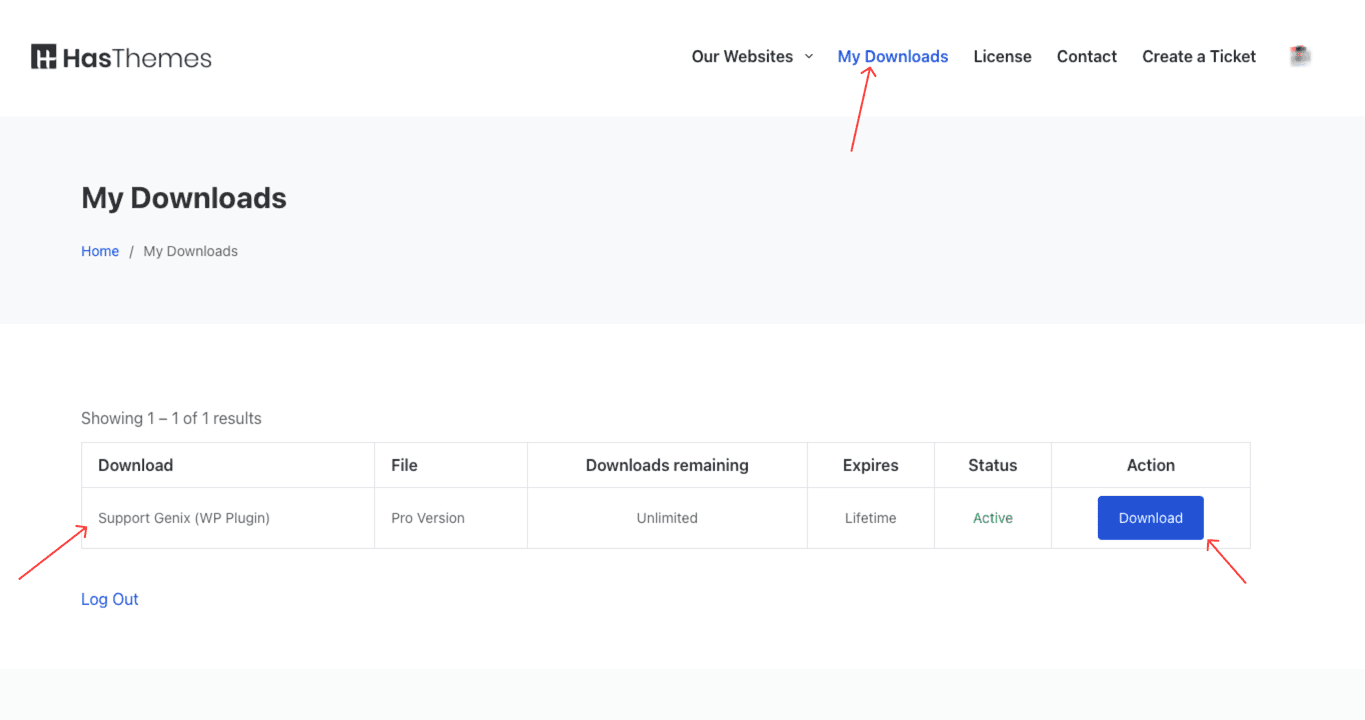
Task: Open the Contact page
Action: [x=1086, y=57]
